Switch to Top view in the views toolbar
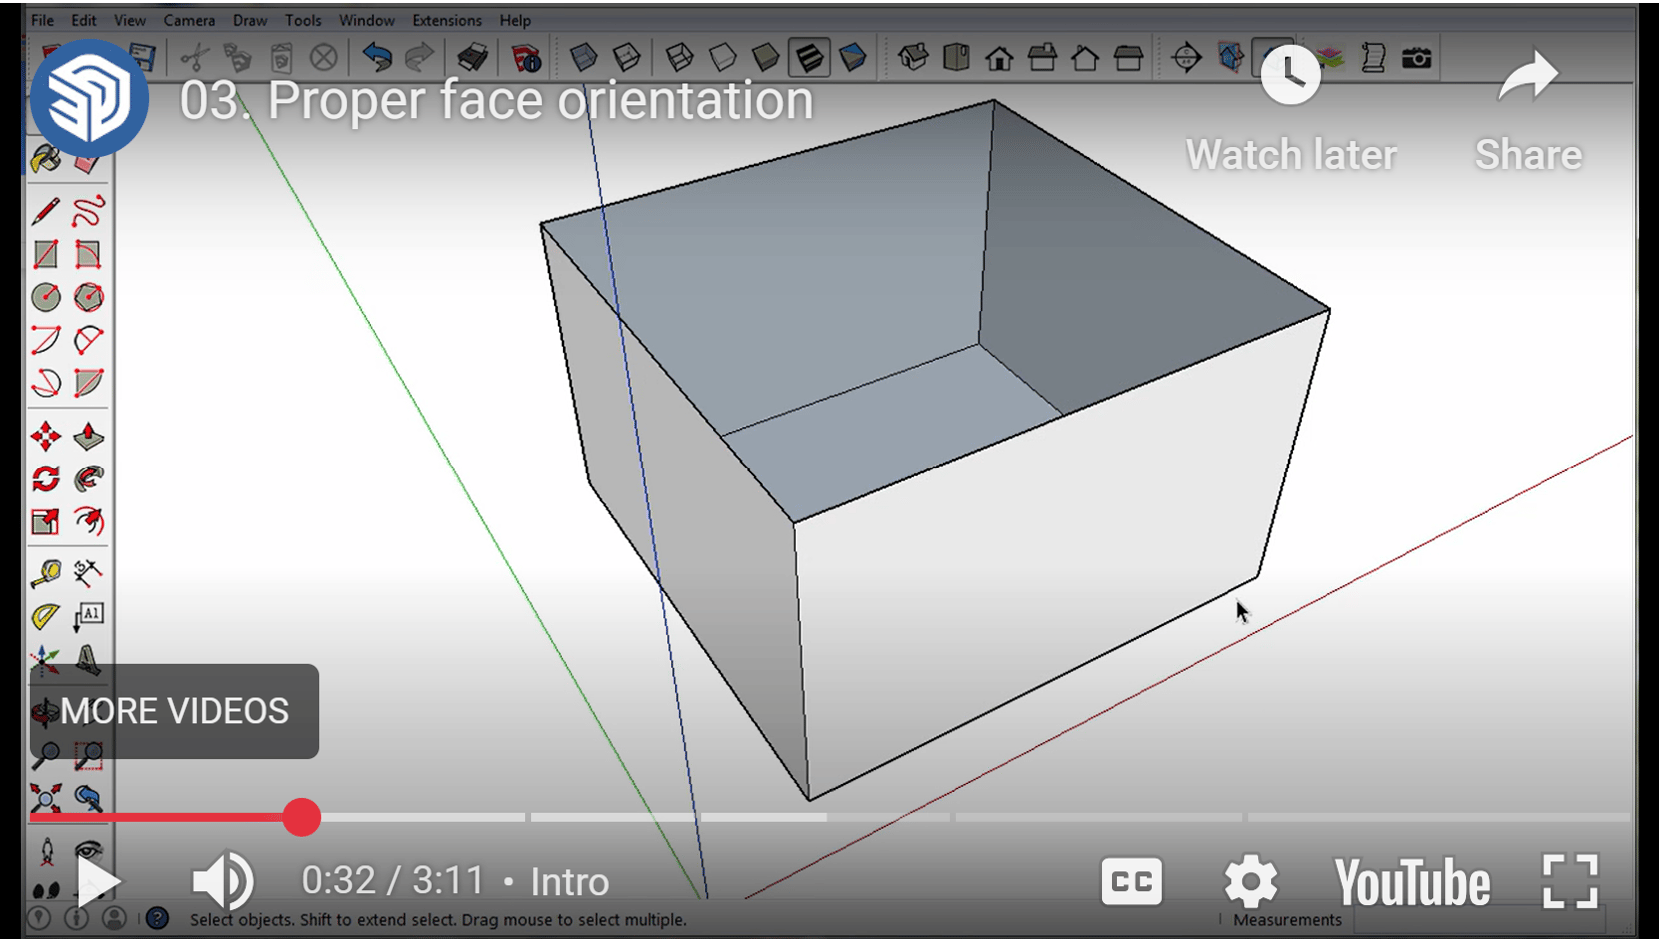The height and width of the screenshot is (939, 1659). click(x=955, y=58)
